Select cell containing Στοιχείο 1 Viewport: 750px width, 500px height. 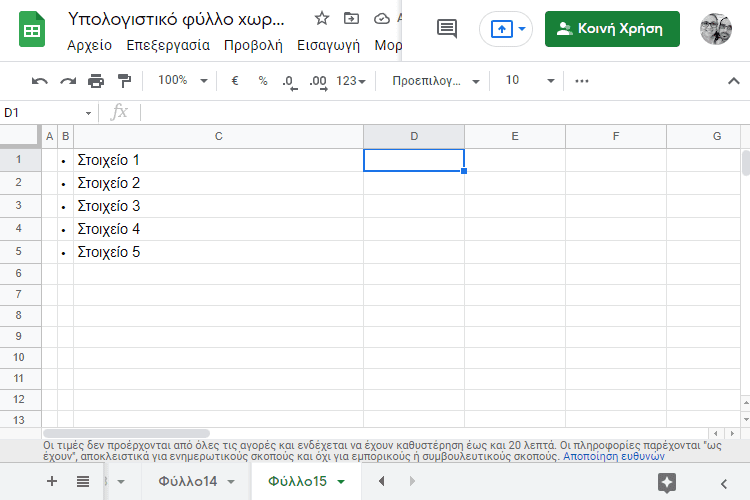[219, 160]
